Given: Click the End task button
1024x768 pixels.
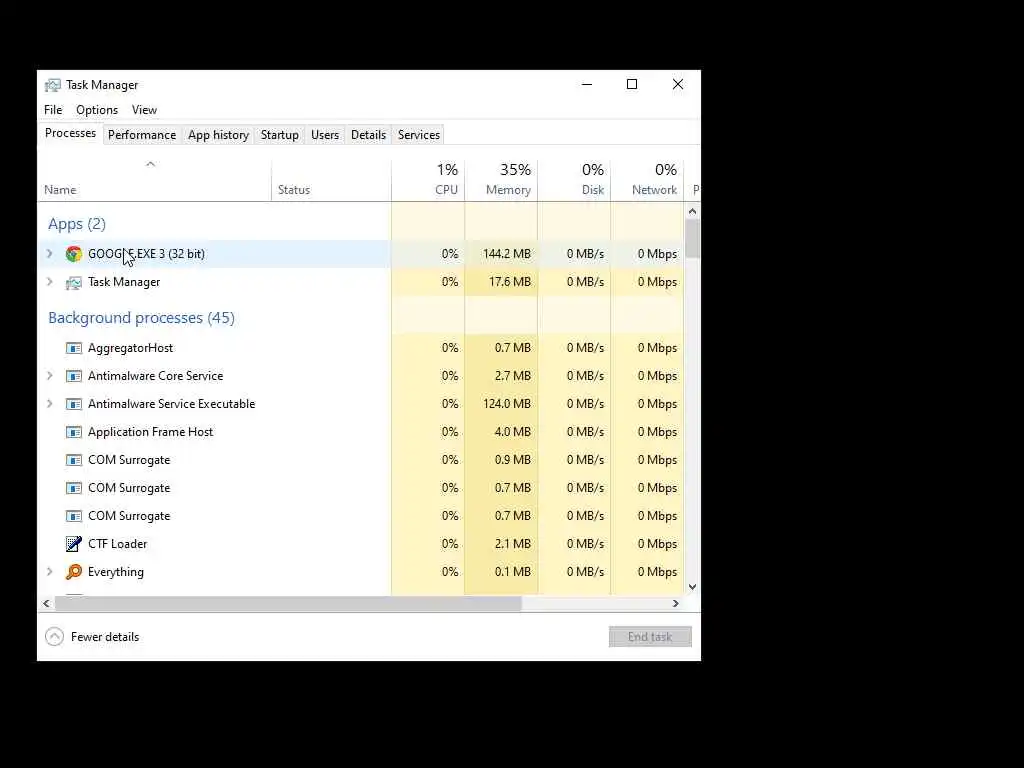Looking at the screenshot, I should click(650, 637).
